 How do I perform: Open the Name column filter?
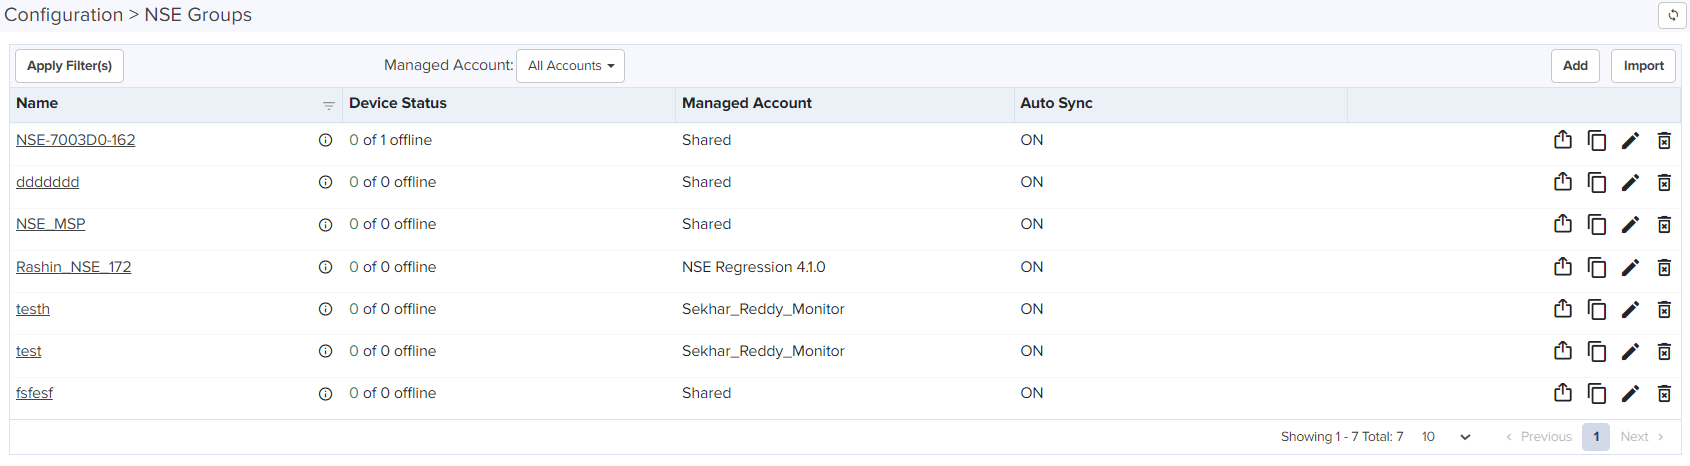point(328,105)
